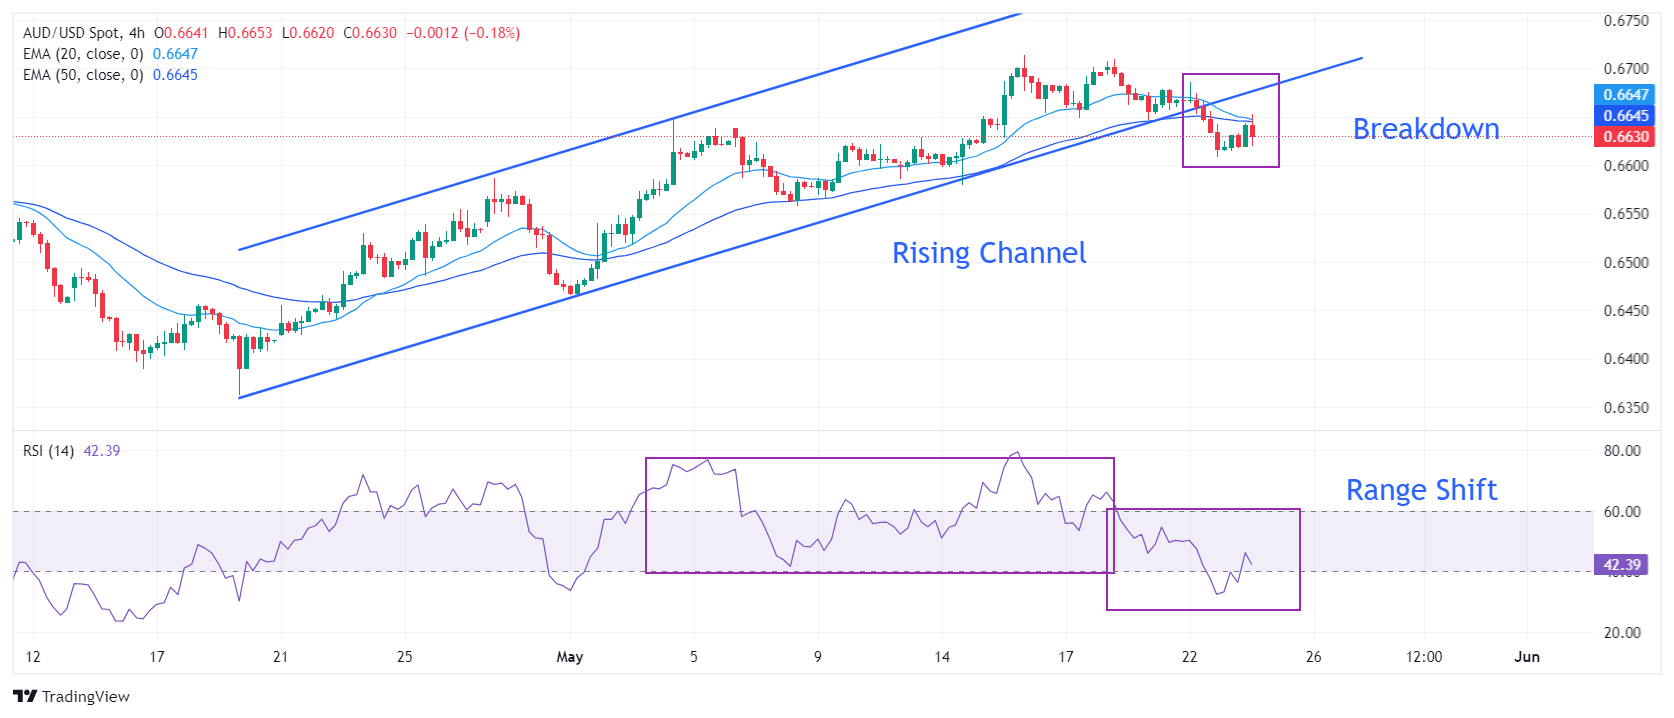Select the Range Shift text annotation
The width and height of the screenshot is (1674, 718).
point(1421,490)
